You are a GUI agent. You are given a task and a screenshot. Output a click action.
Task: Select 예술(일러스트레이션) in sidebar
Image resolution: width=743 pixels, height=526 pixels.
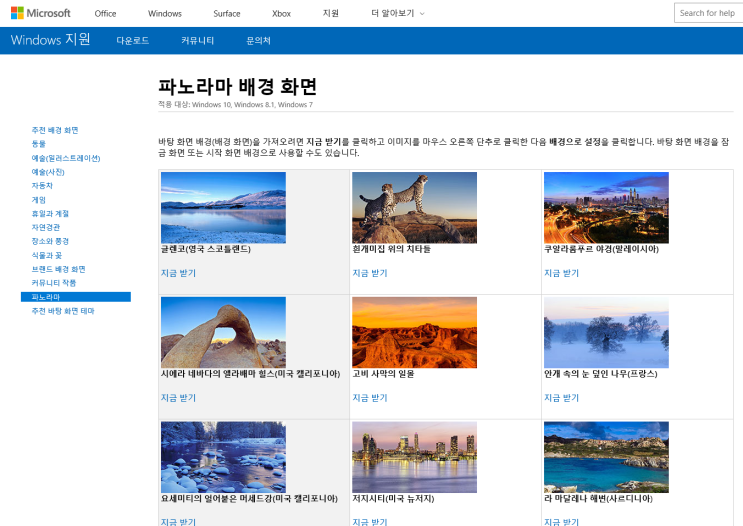point(66,158)
